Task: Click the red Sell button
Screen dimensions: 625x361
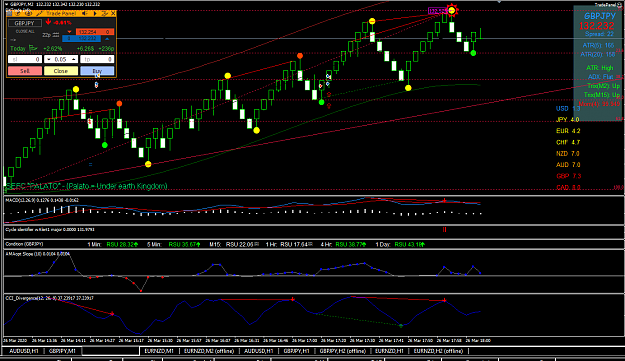Action: pos(25,71)
